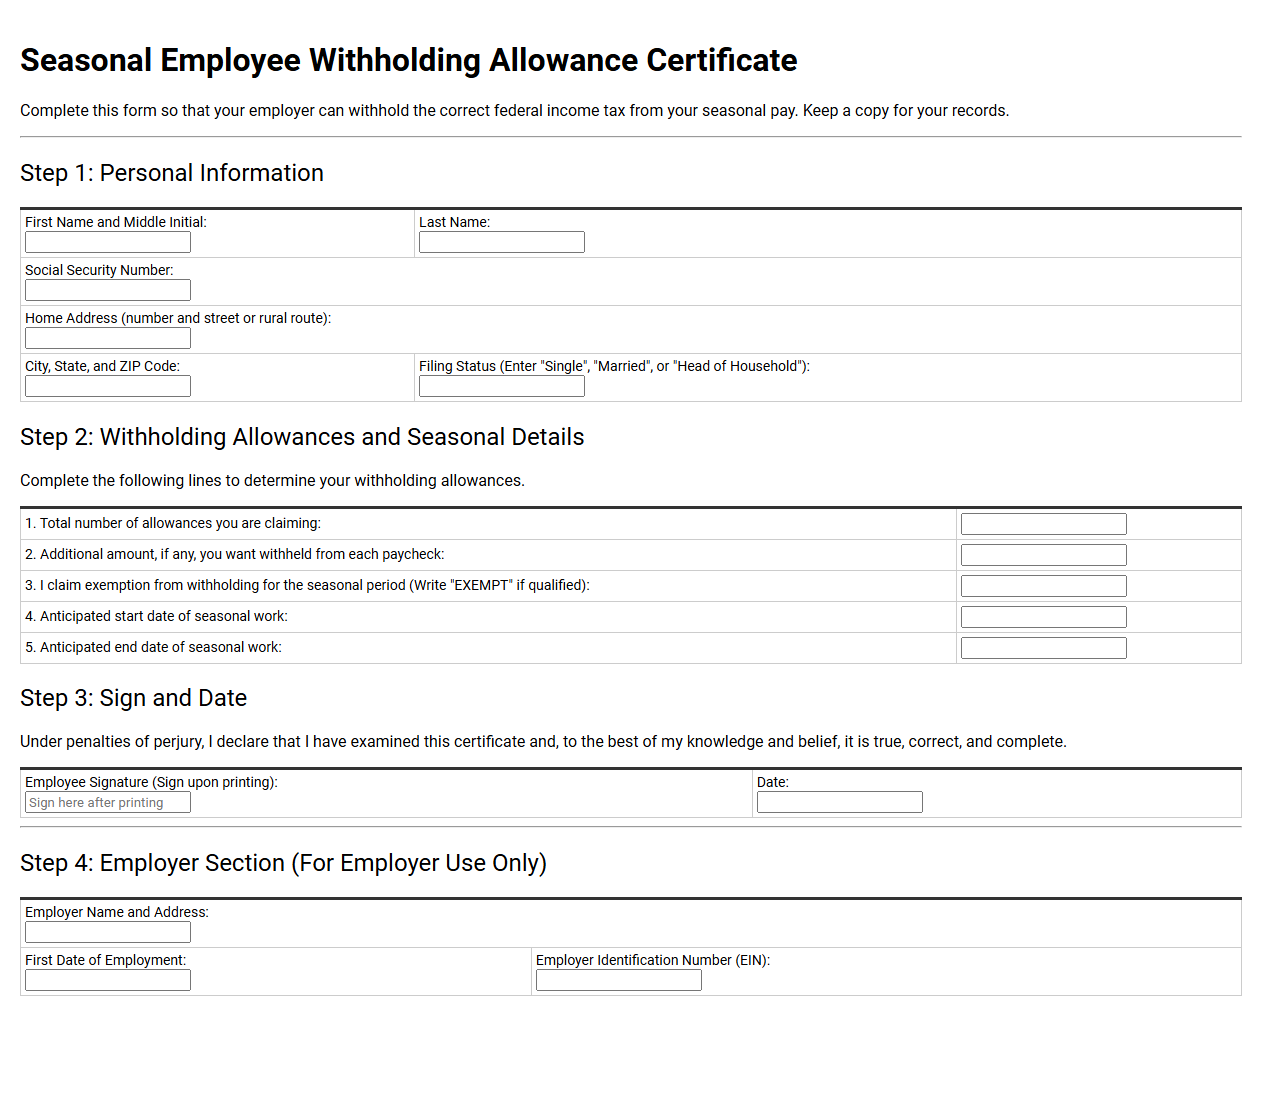This screenshot has width=1262, height=1120.
Task: Click the 'Employer Identification Number (EIN):' label
Action: 653,960
